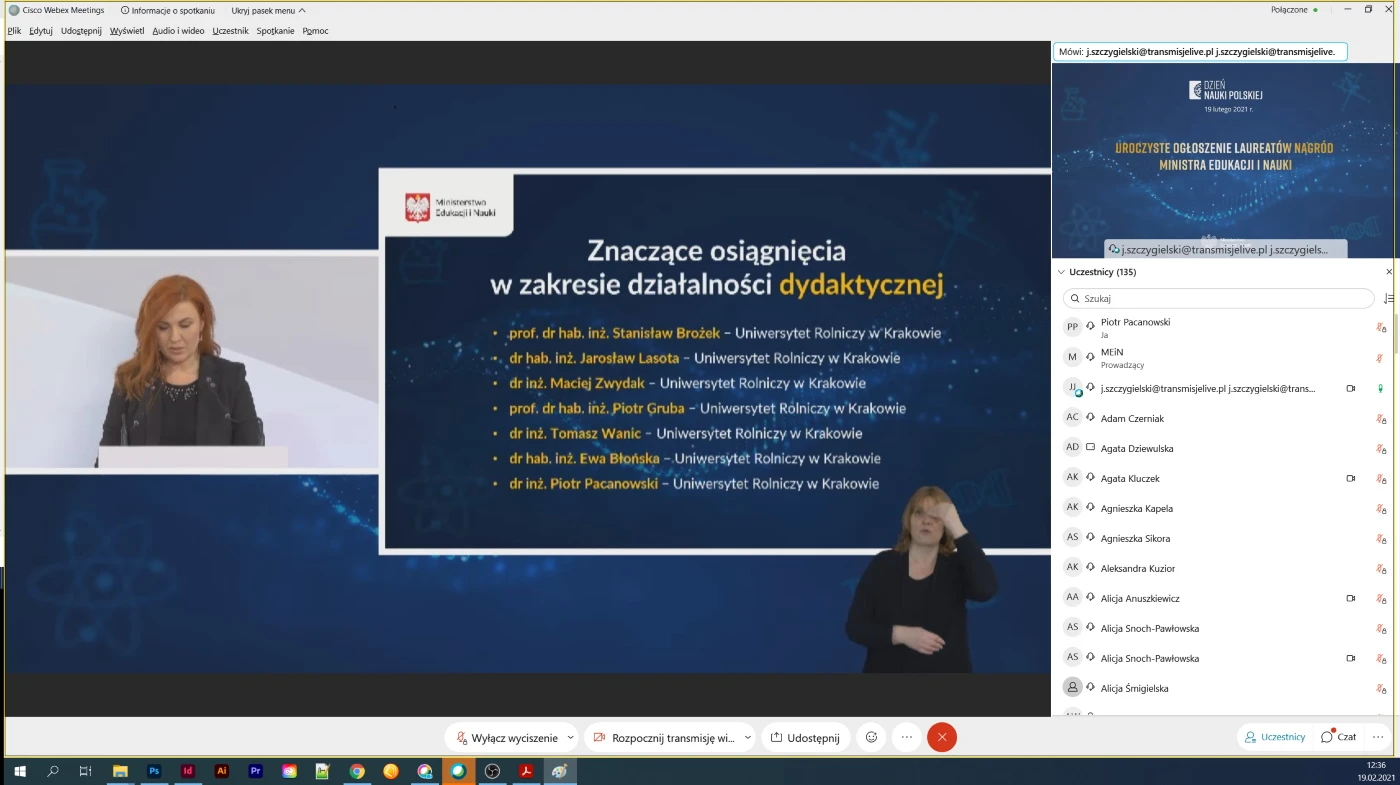Open Photoshop from the taskbar
Viewport: 1400px width, 785px height.
pyautogui.click(x=154, y=771)
